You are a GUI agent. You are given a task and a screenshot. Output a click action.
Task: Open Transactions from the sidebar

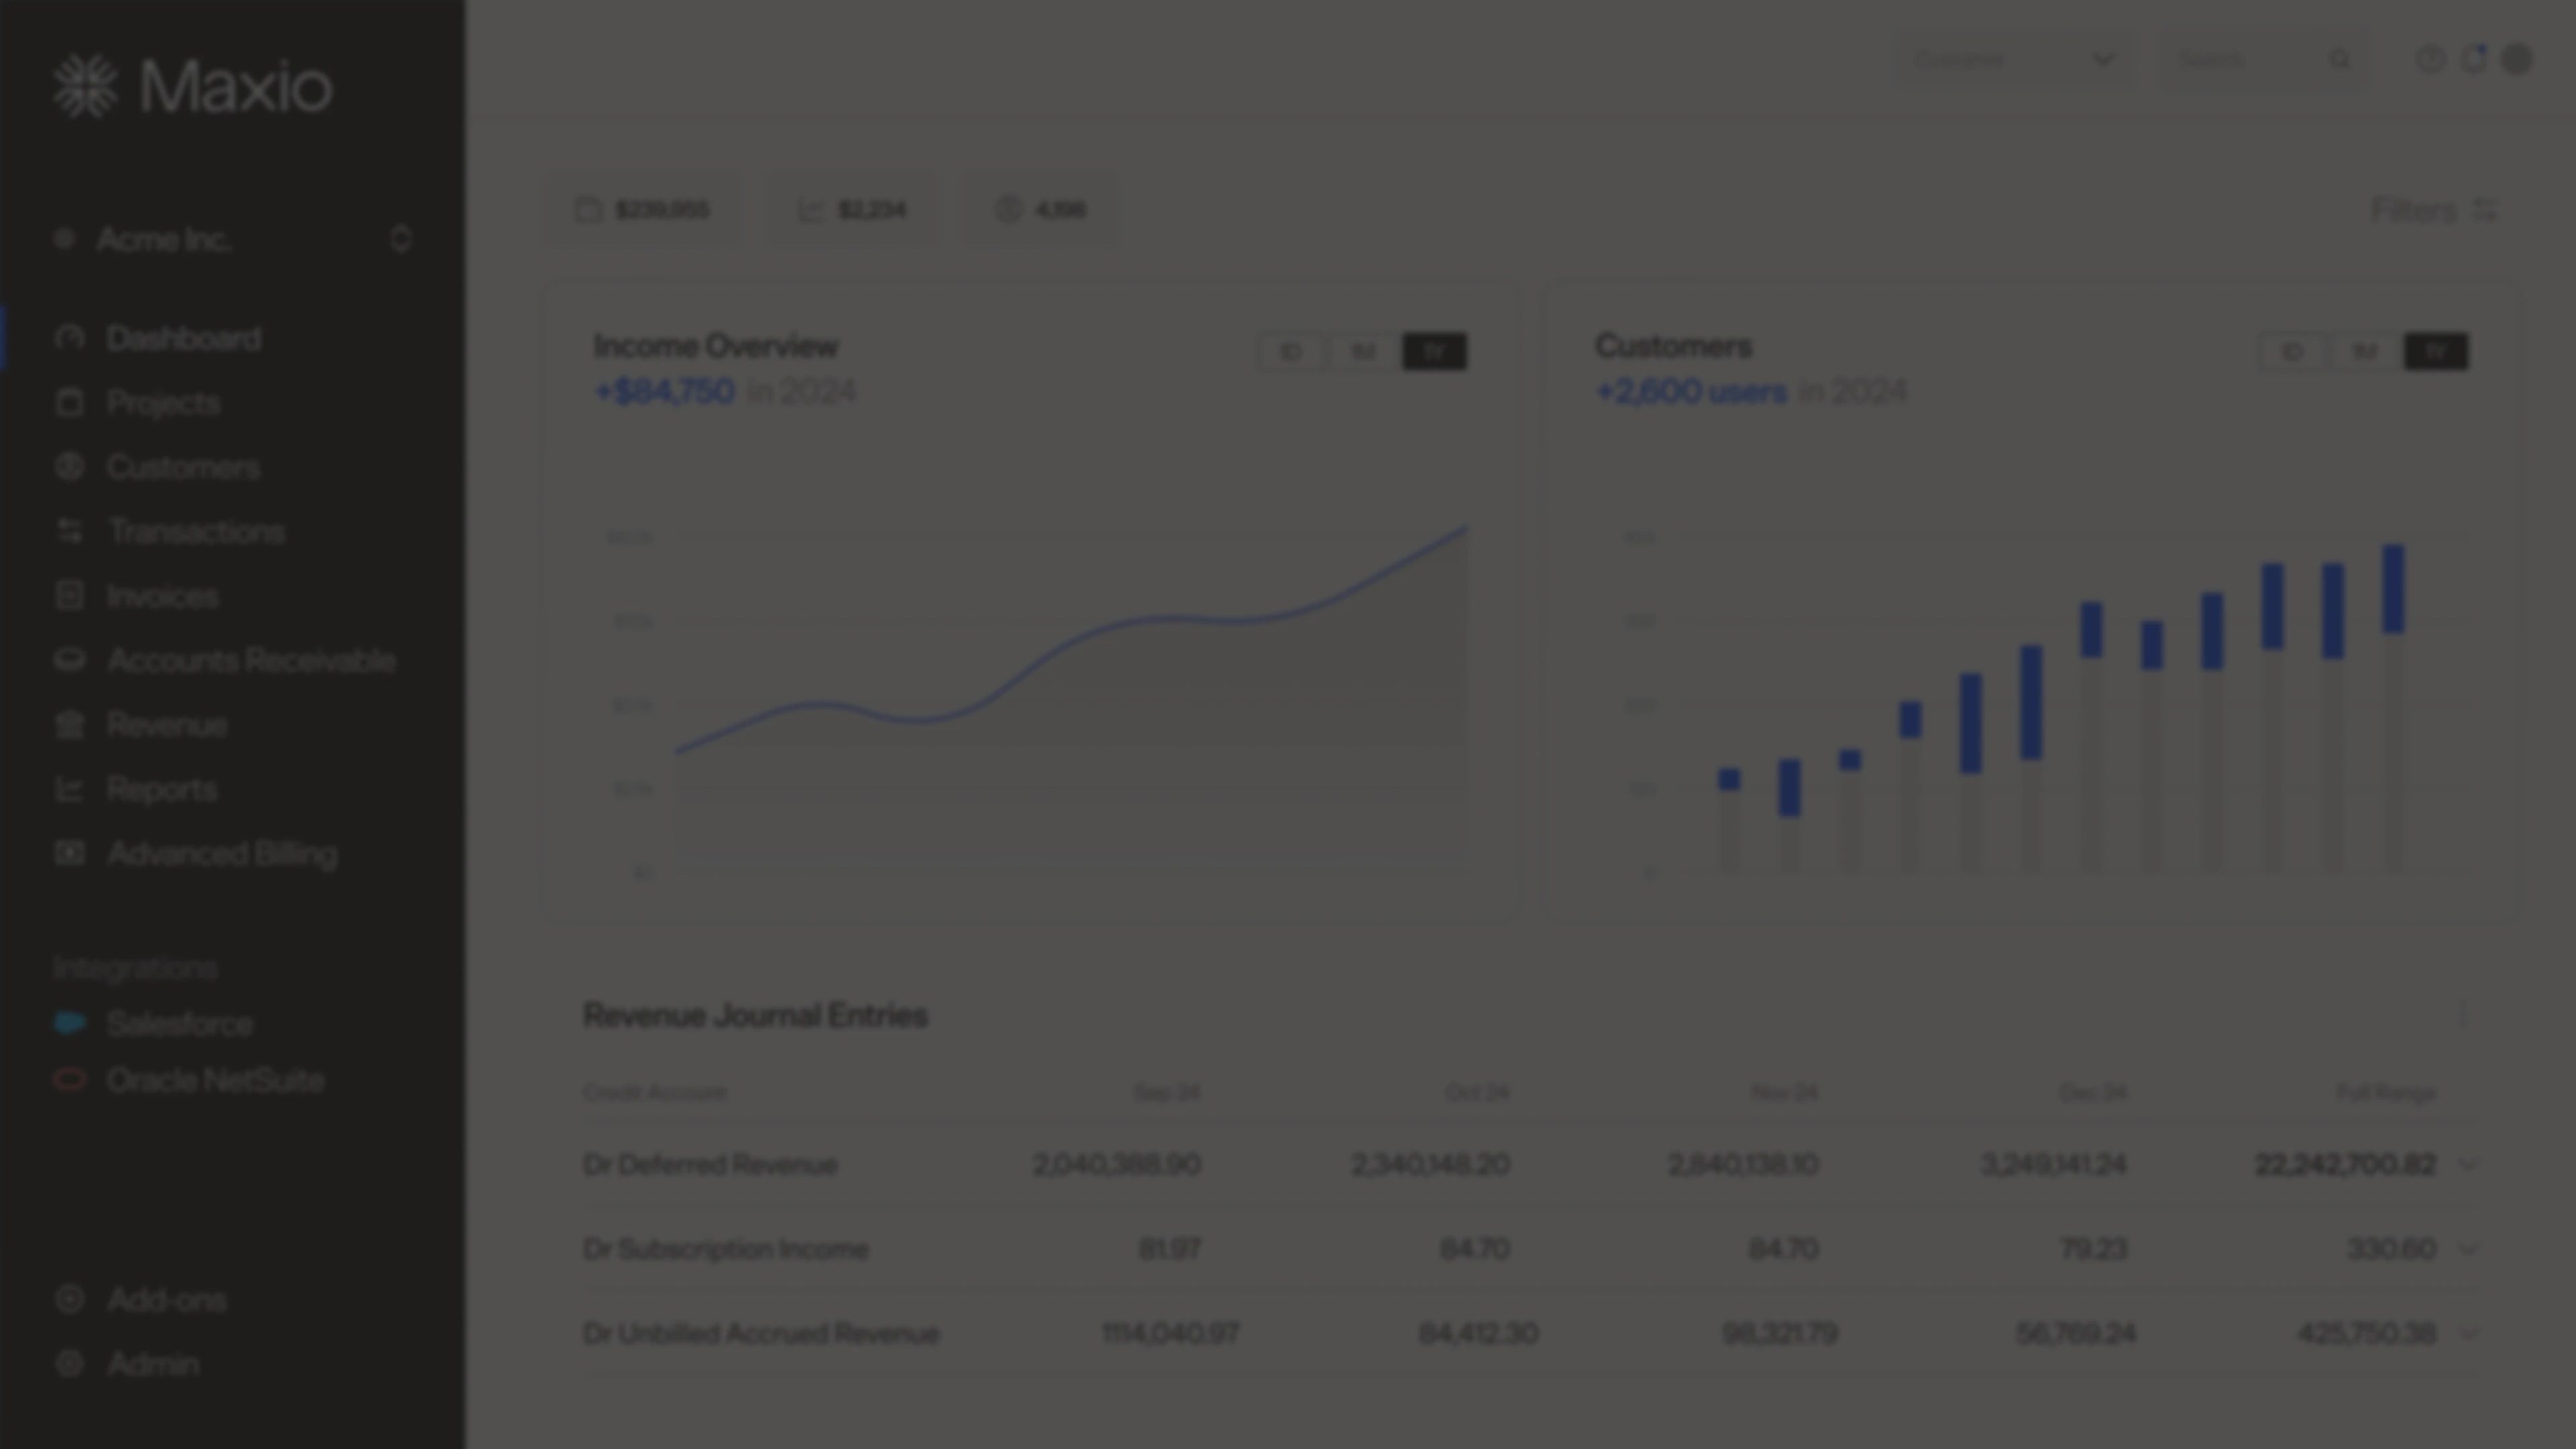[196, 532]
